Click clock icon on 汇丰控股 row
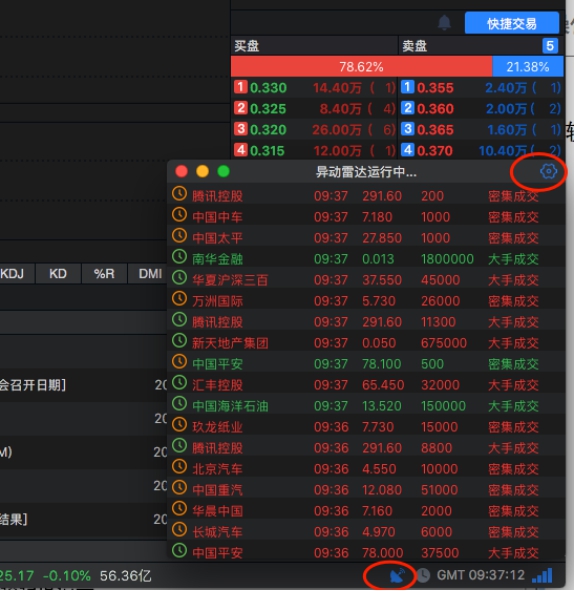 pos(179,383)
